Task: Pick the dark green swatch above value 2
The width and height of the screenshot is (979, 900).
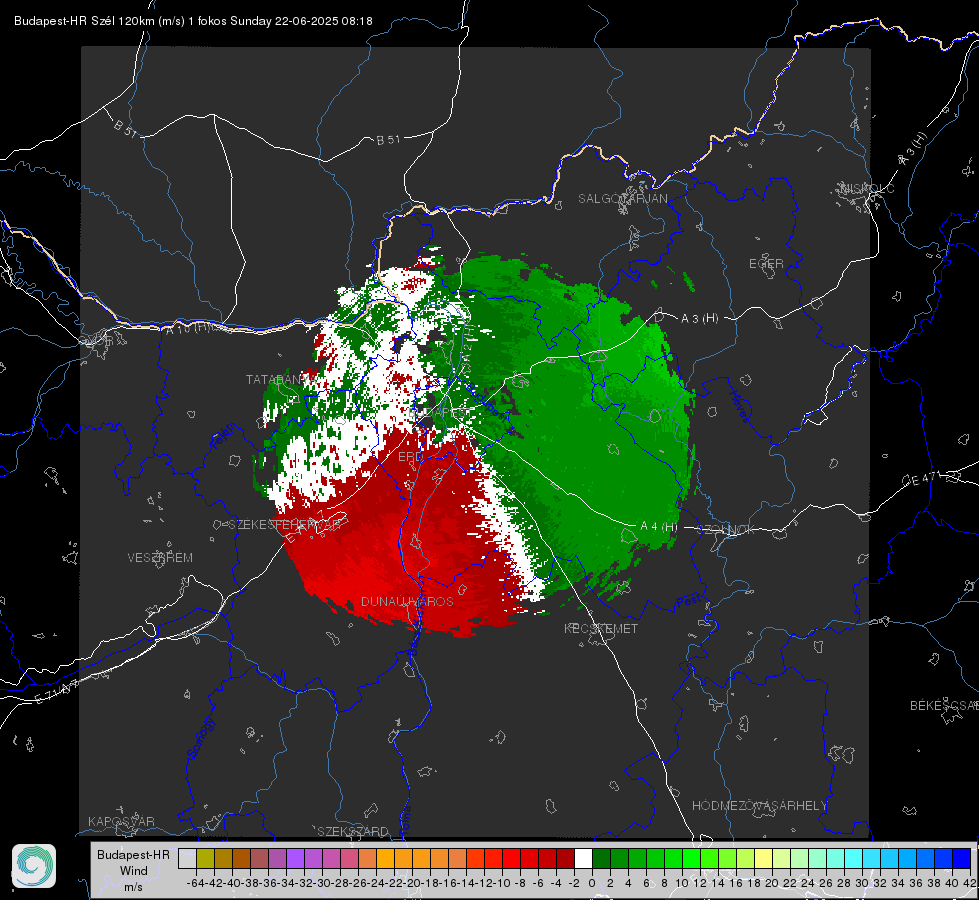Action: pos(601,858)
